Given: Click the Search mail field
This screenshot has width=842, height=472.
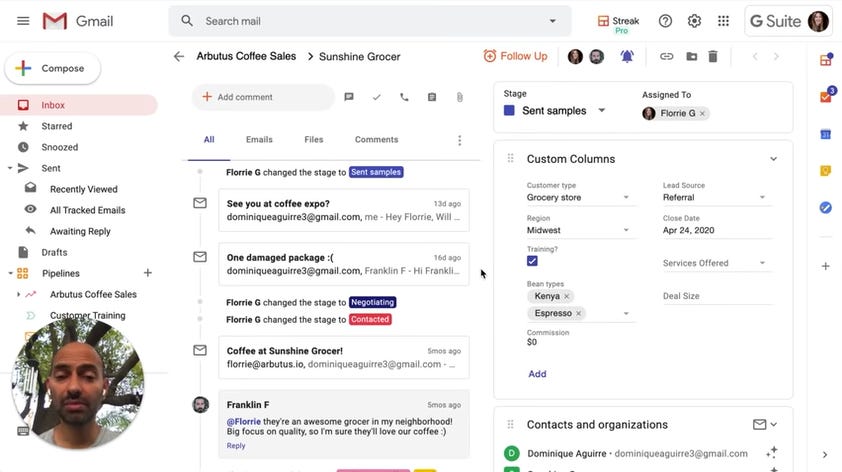Looking at the screenshot, I should click(370, 21).
